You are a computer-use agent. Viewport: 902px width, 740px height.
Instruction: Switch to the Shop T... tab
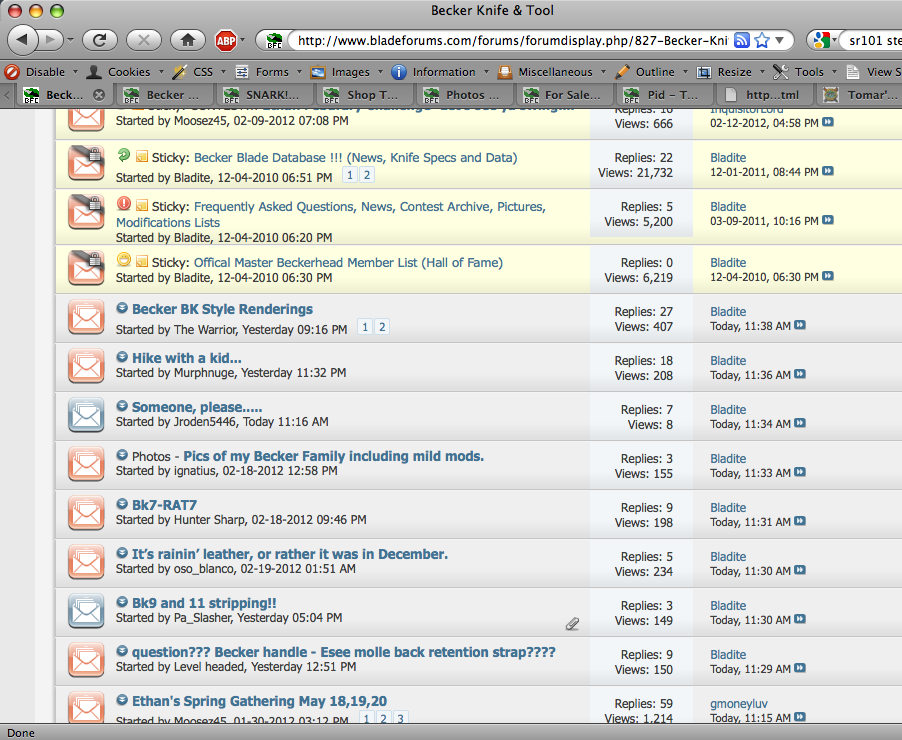tap(365, 95)
